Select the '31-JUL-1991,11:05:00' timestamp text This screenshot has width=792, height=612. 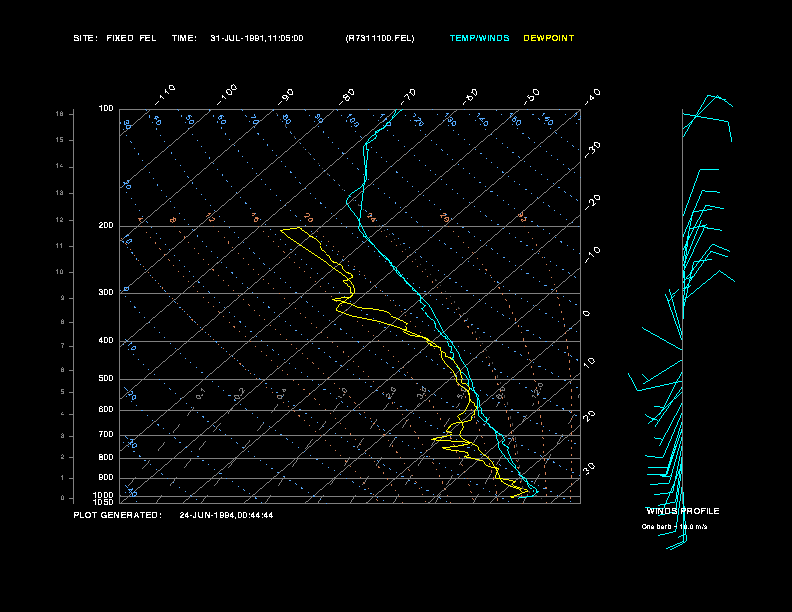pos(257,38)
